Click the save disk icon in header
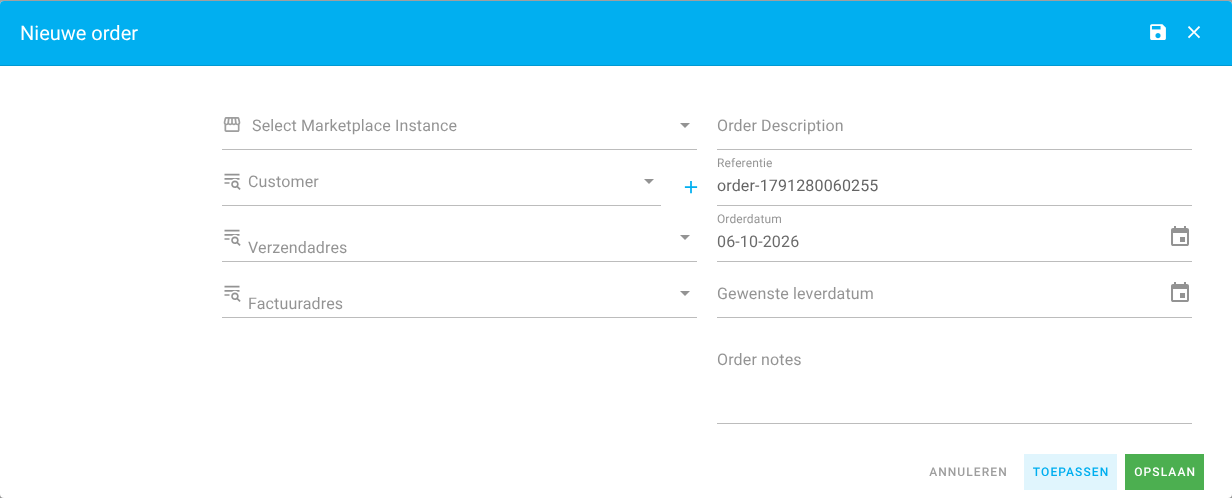This screenshot has height=498, width=1232. point(1158,33)
